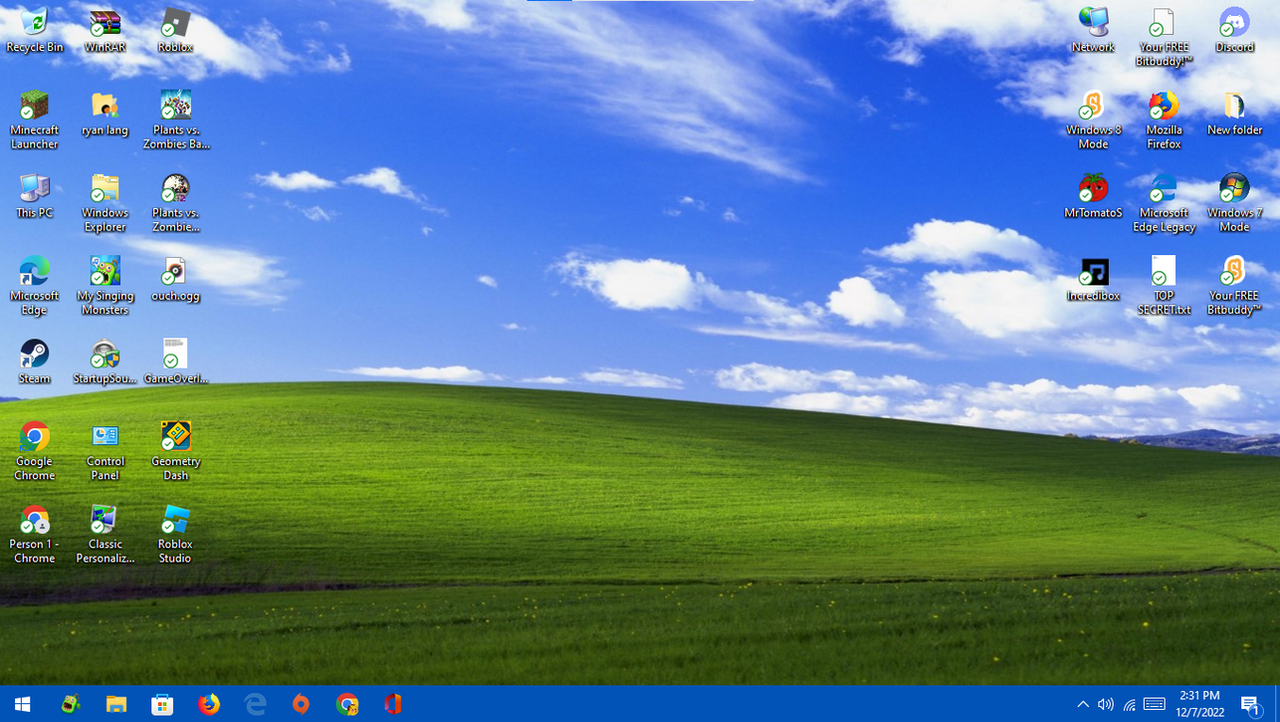The width and height of the screenshot is (1280, 722).
Task: Open File Explorer from the taskbar
Action: tap(116, 704)
